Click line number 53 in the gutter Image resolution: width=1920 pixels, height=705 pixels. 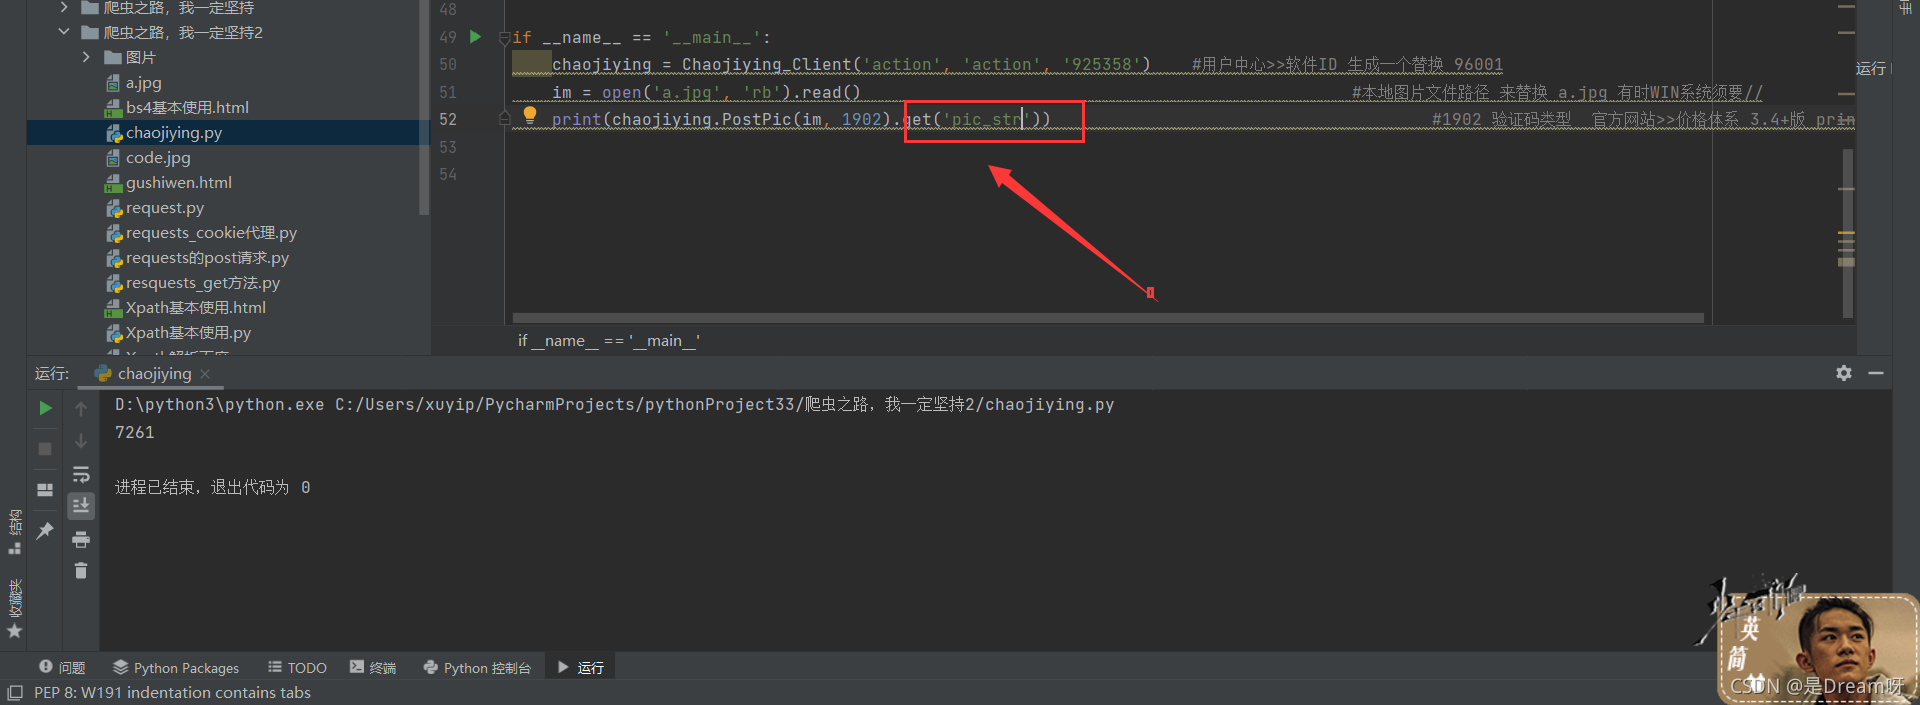(448, 147)
